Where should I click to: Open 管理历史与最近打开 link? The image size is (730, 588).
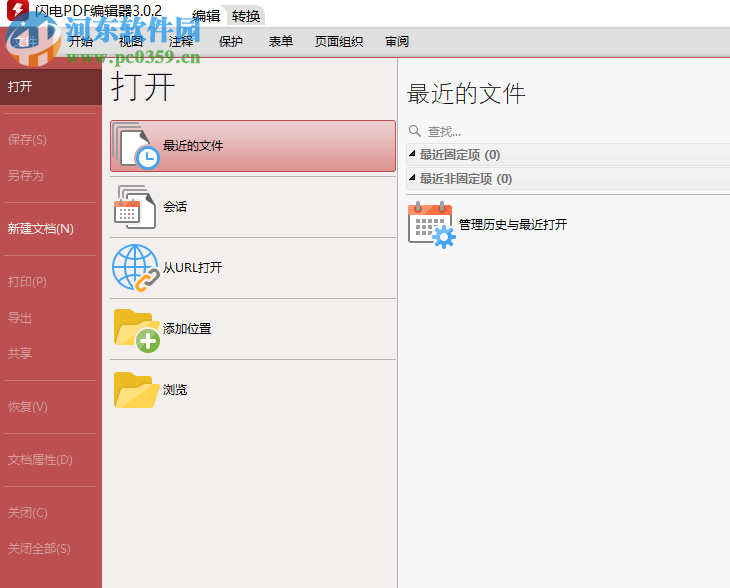pyautogui.click(x=513, y=225)
